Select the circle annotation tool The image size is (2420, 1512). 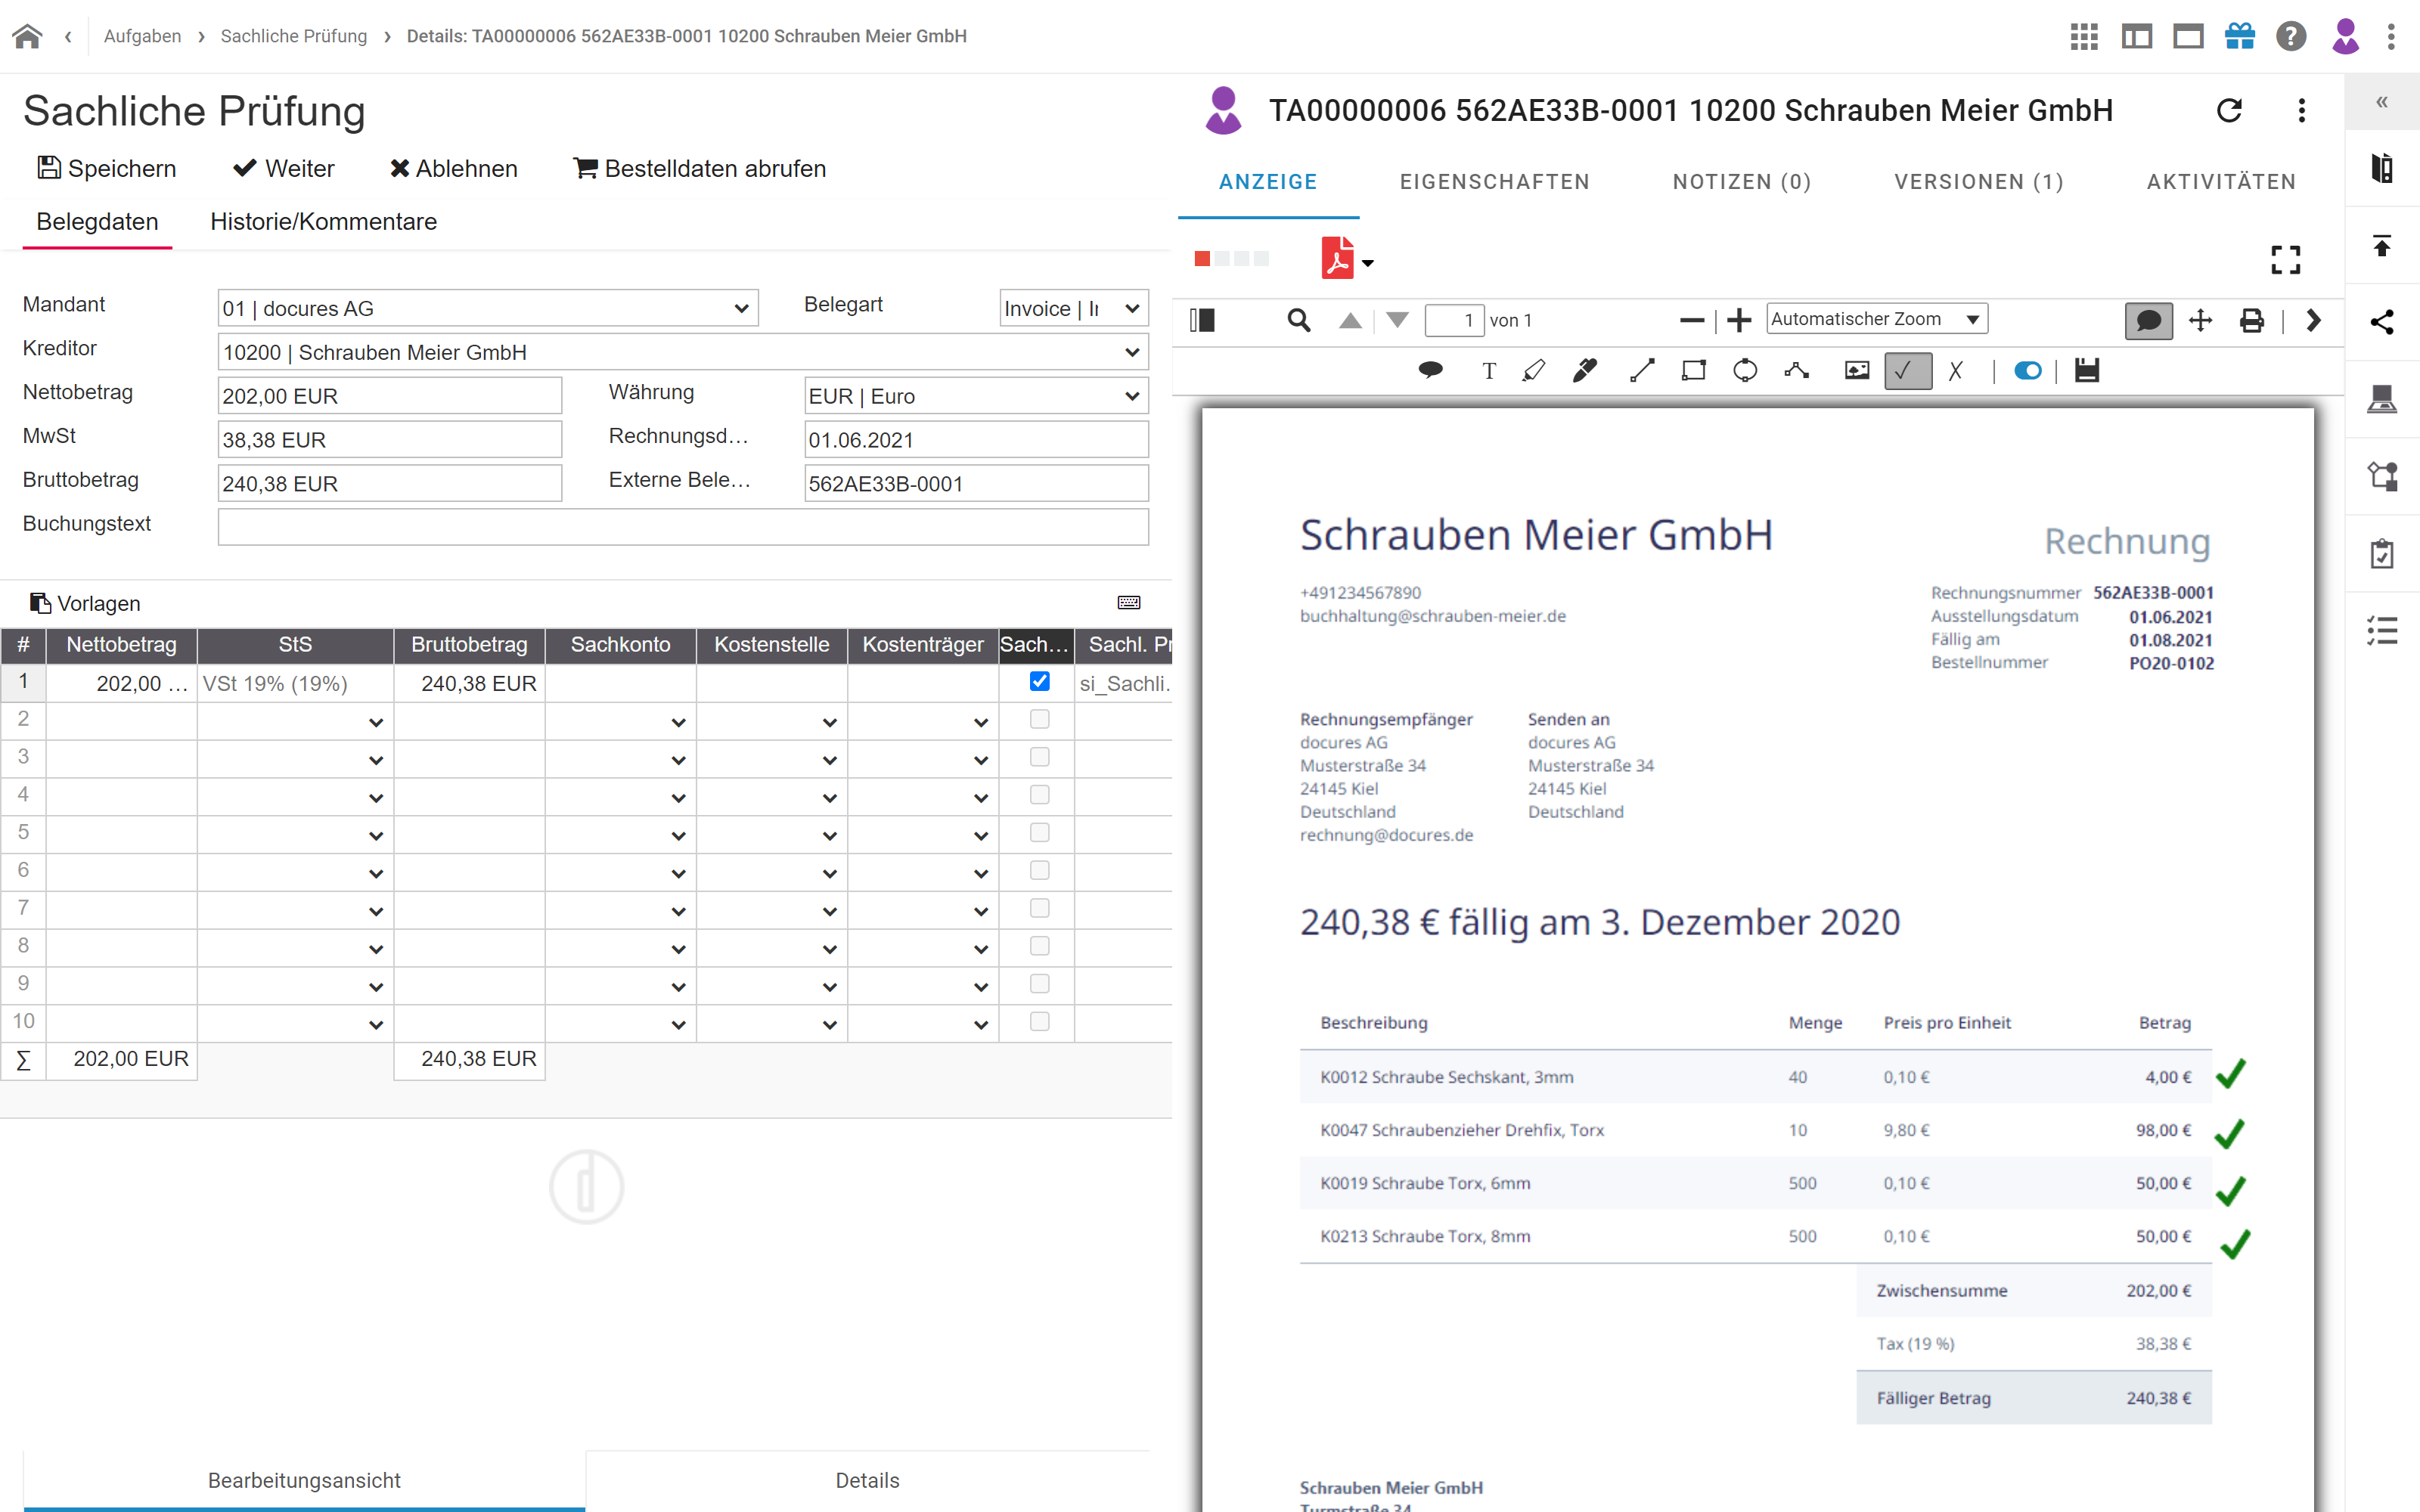pos(1745,371)
